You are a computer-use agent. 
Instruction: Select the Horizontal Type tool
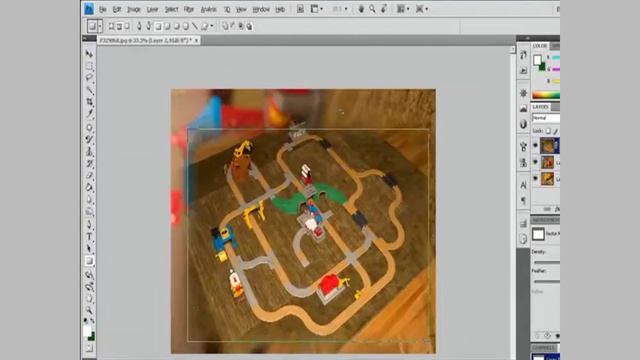click(x=89, y=237)
